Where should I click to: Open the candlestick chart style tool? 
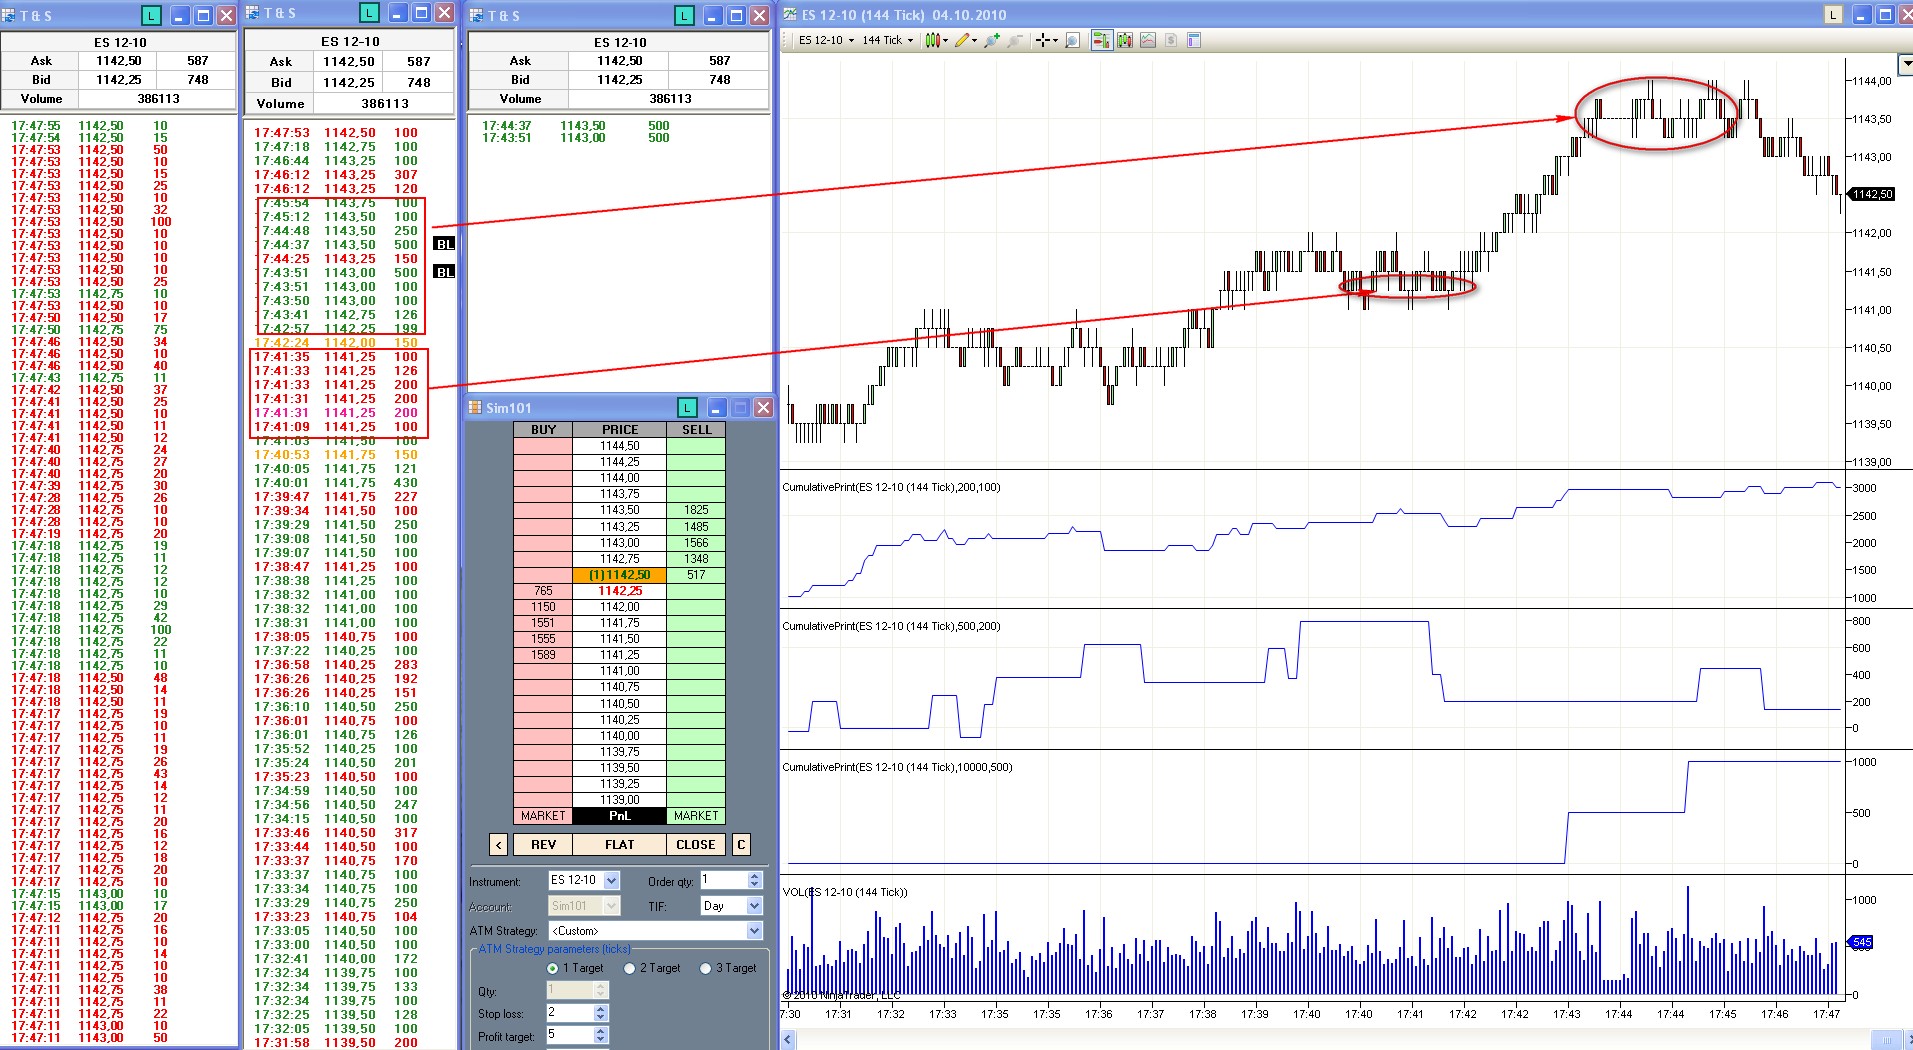(x=932, y=41)
